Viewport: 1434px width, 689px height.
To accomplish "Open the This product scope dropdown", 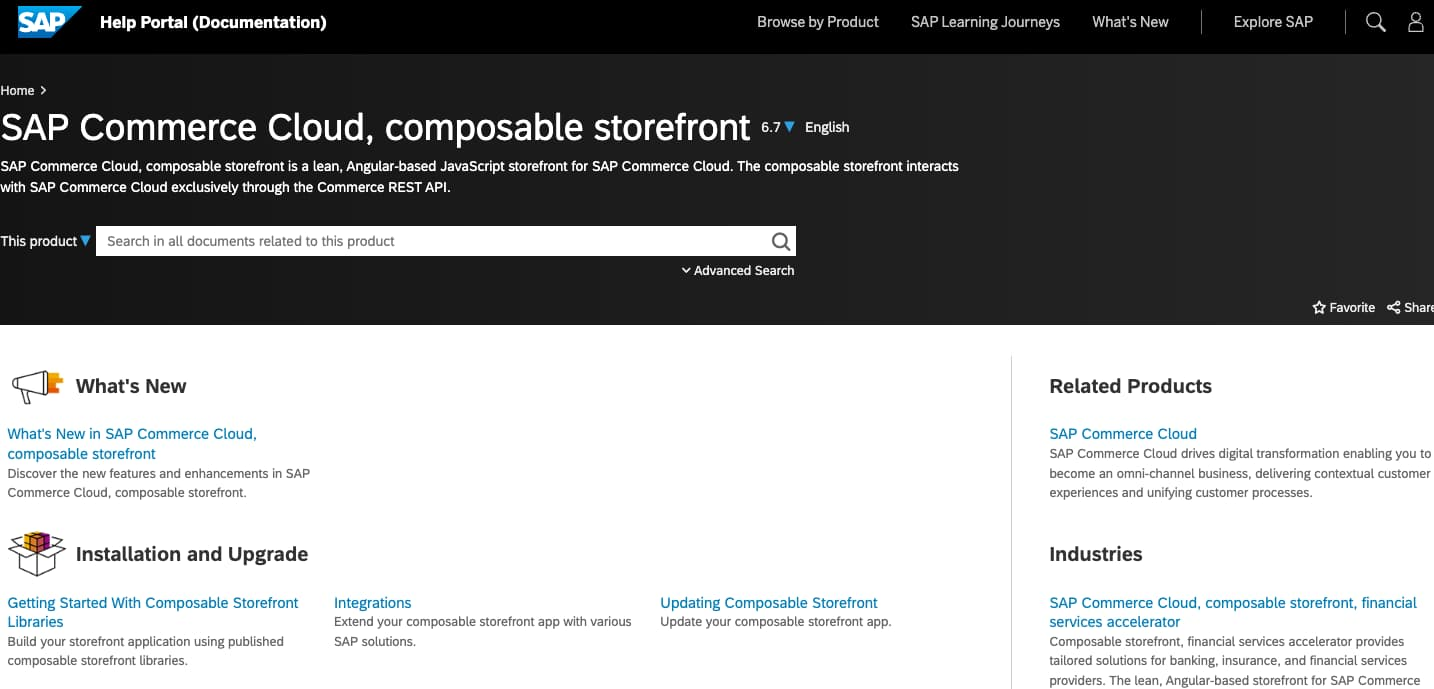I will tap(46, 241).
